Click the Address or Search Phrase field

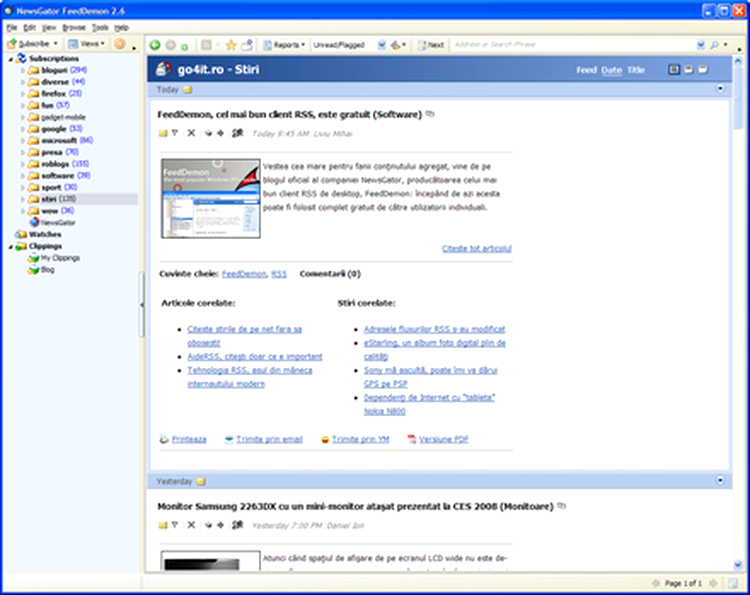[x=573, y=45]
